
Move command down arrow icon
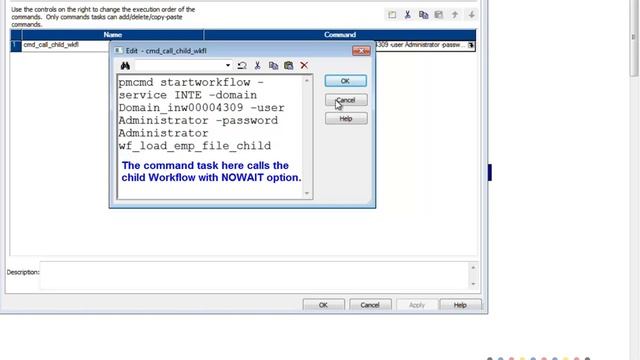tap(471, 15)
